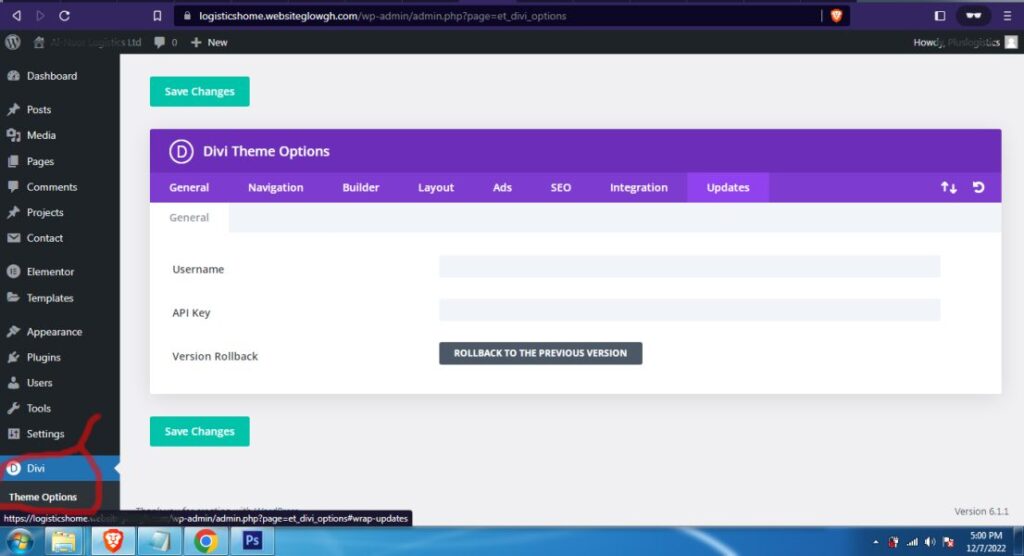Click the browser bookmark icon
This screenshot has height=556, width=1024.
coord(157,16)
